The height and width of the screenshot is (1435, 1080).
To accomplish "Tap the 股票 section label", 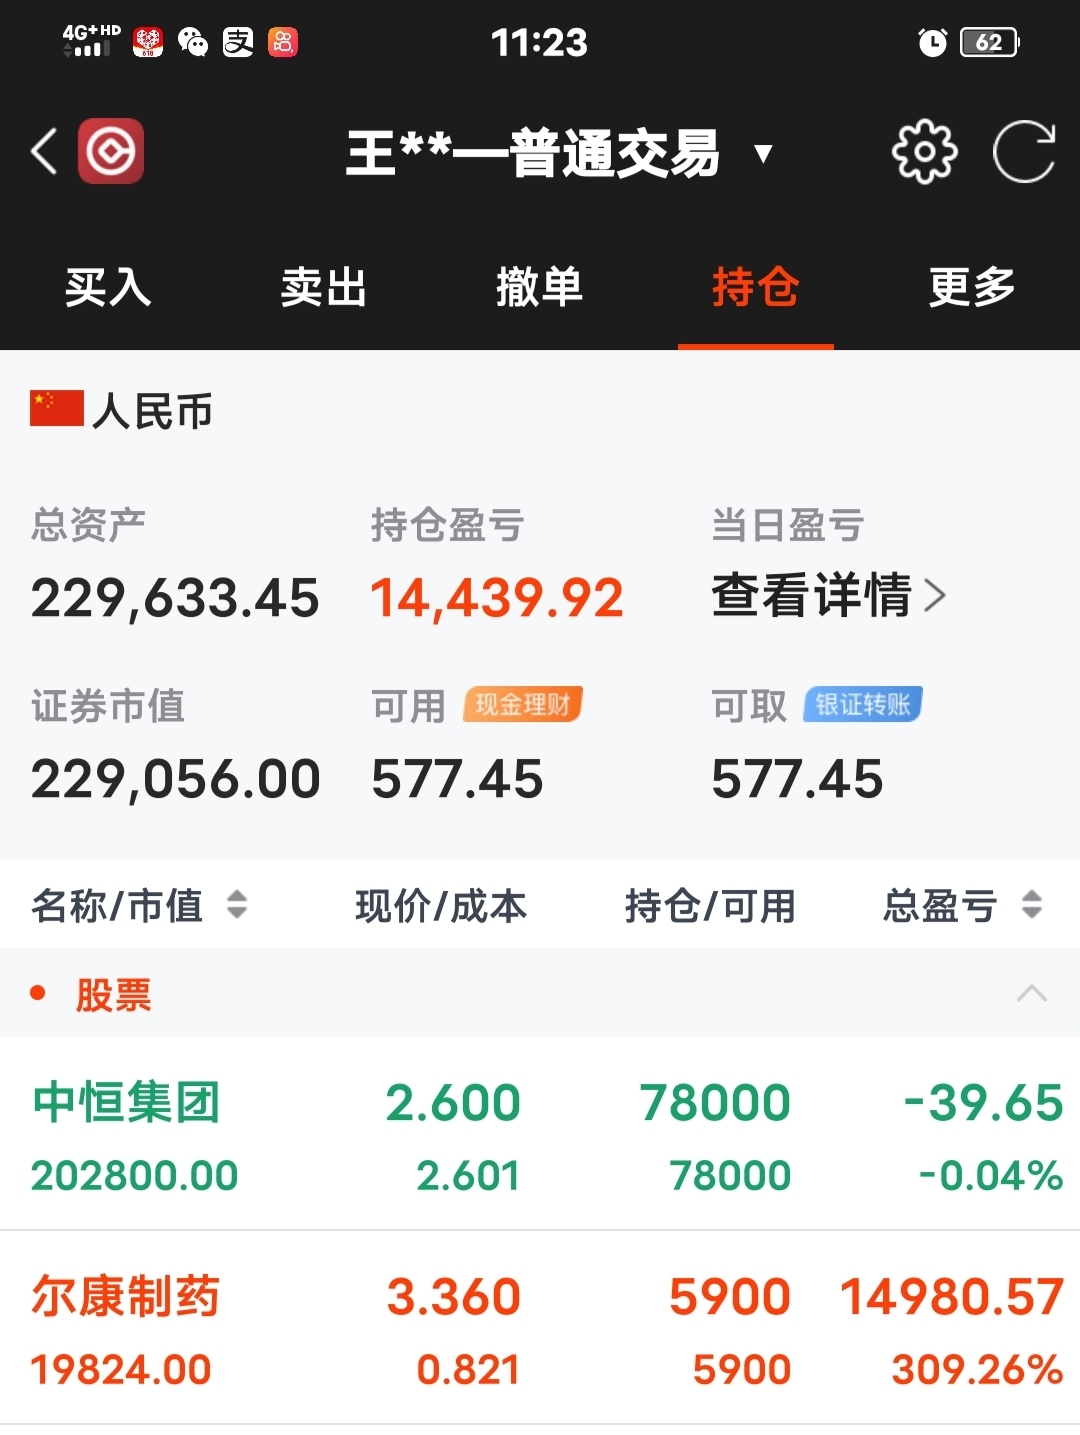I will click(x=113, y=994).
